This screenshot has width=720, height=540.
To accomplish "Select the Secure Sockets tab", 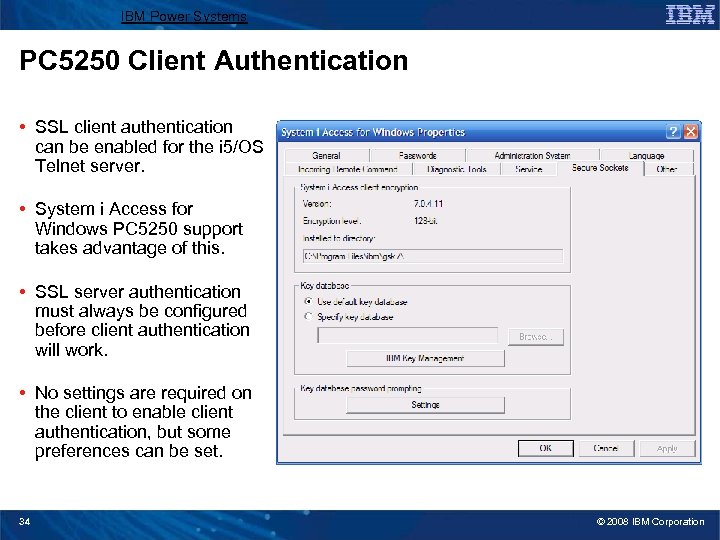I will pyautogui.click(x=600, y=168).
